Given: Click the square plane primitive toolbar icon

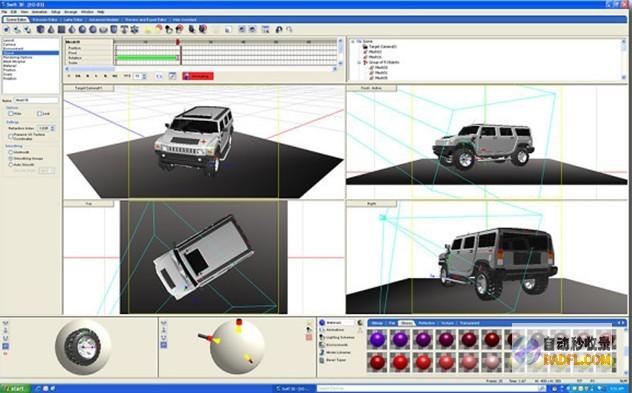Looking at the screenshot, I should click(x=61, y=29).
